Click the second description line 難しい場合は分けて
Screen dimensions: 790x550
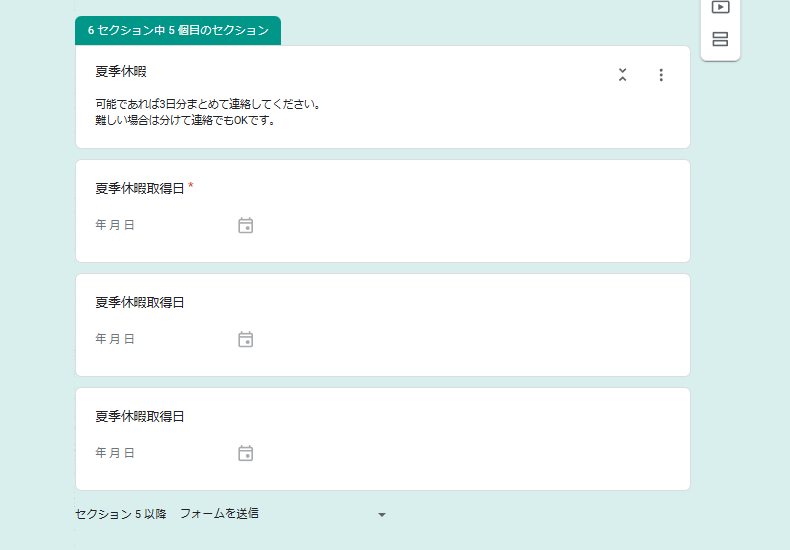[185, 120]
